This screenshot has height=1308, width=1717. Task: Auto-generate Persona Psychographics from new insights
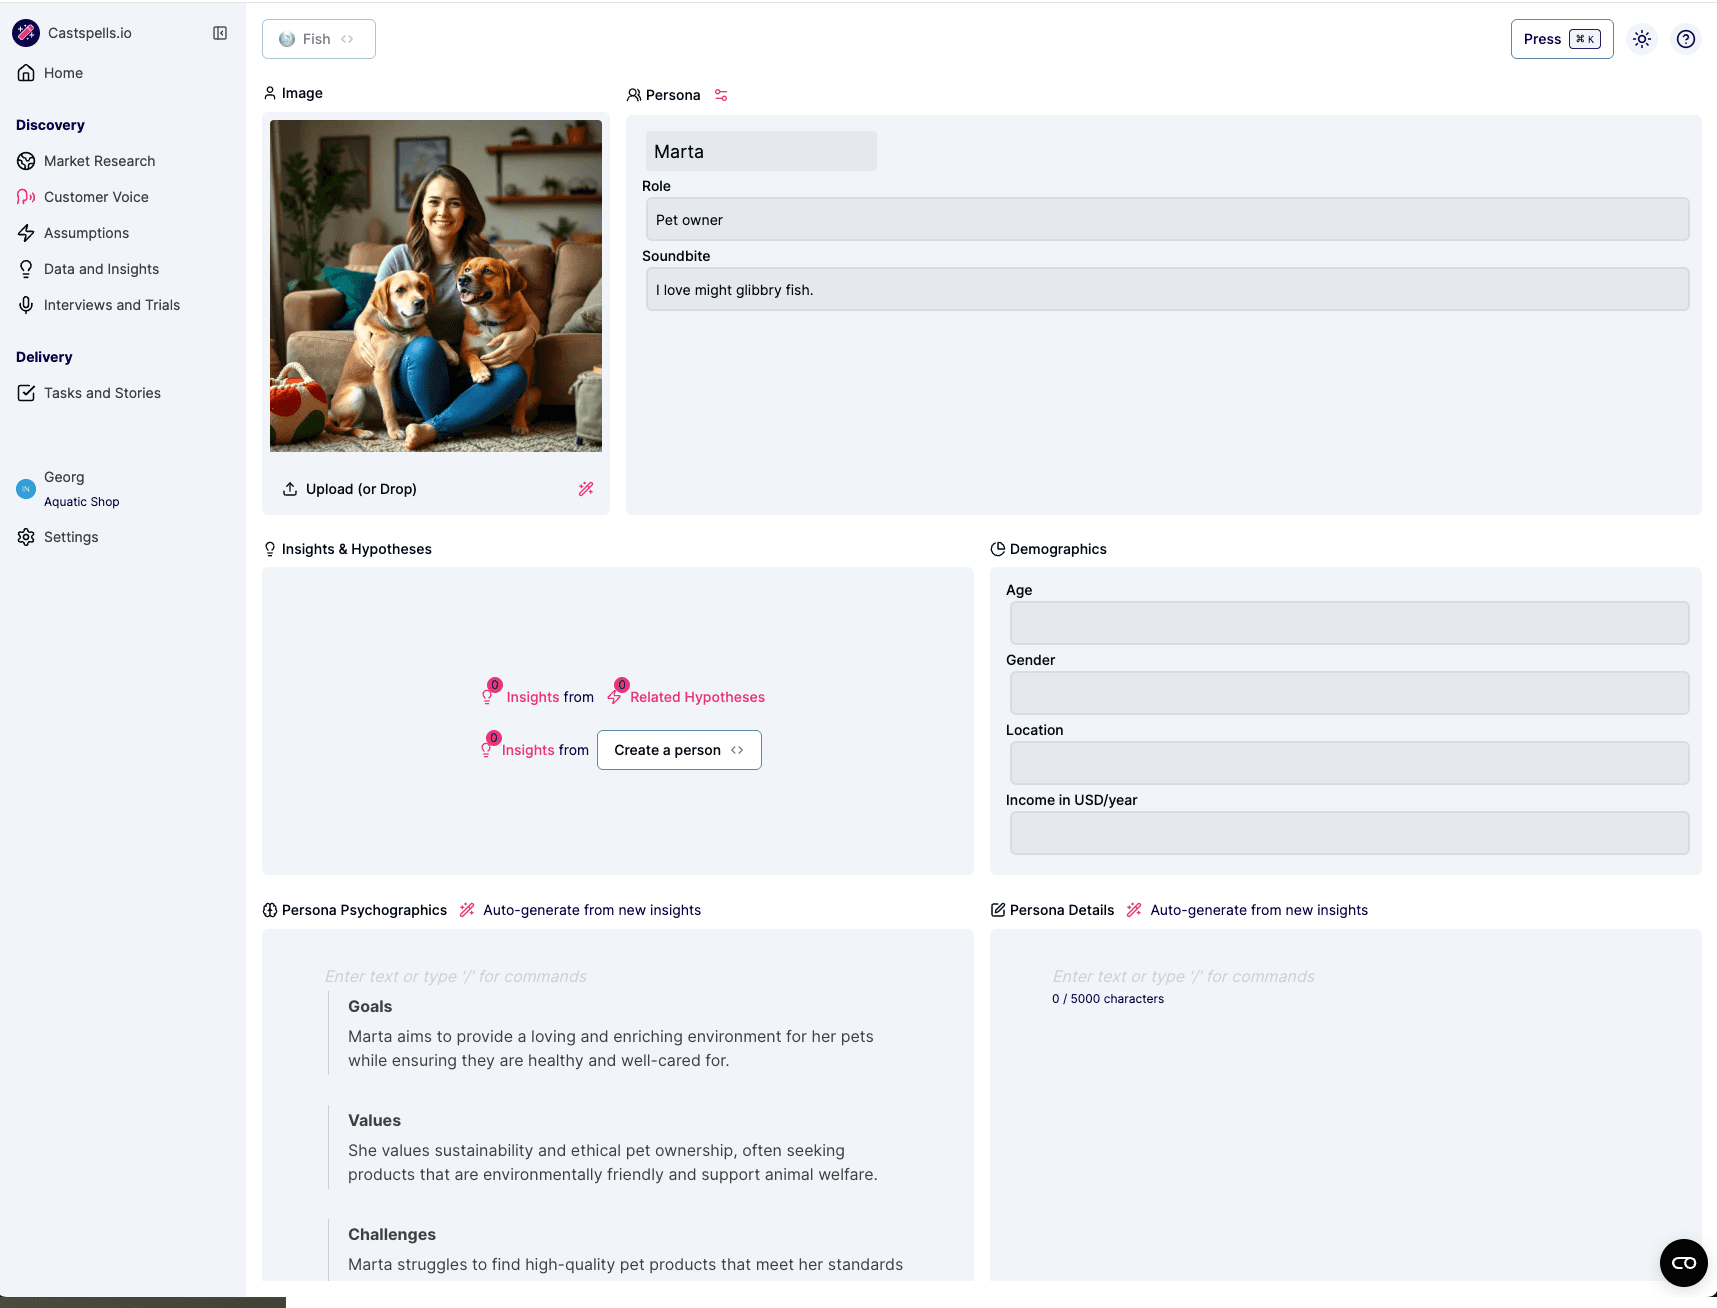(591, 910)
